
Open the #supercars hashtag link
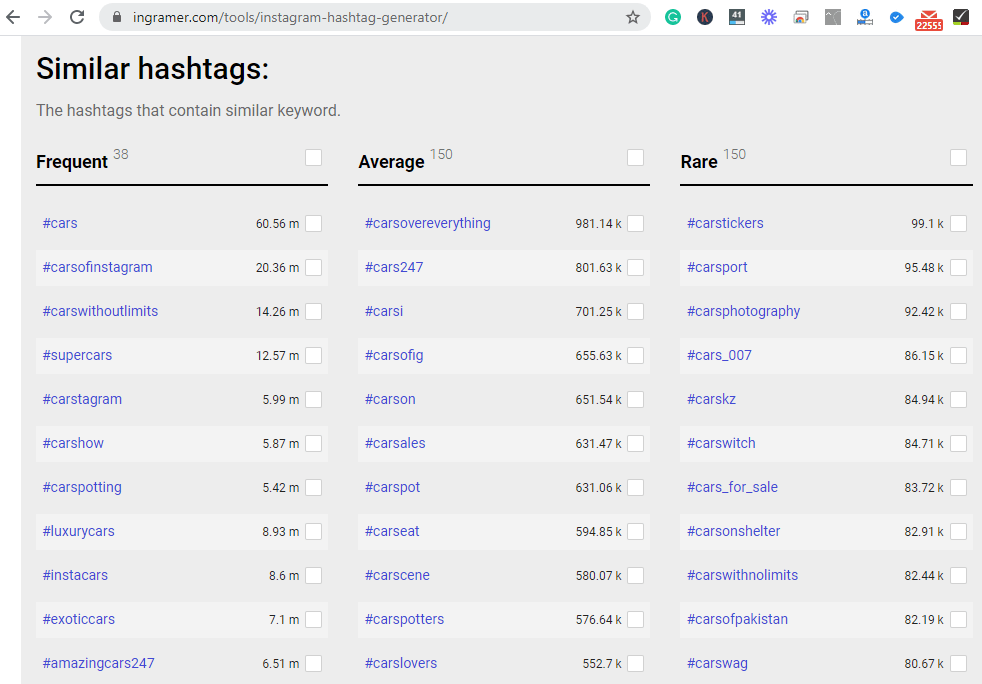point(77,355)
